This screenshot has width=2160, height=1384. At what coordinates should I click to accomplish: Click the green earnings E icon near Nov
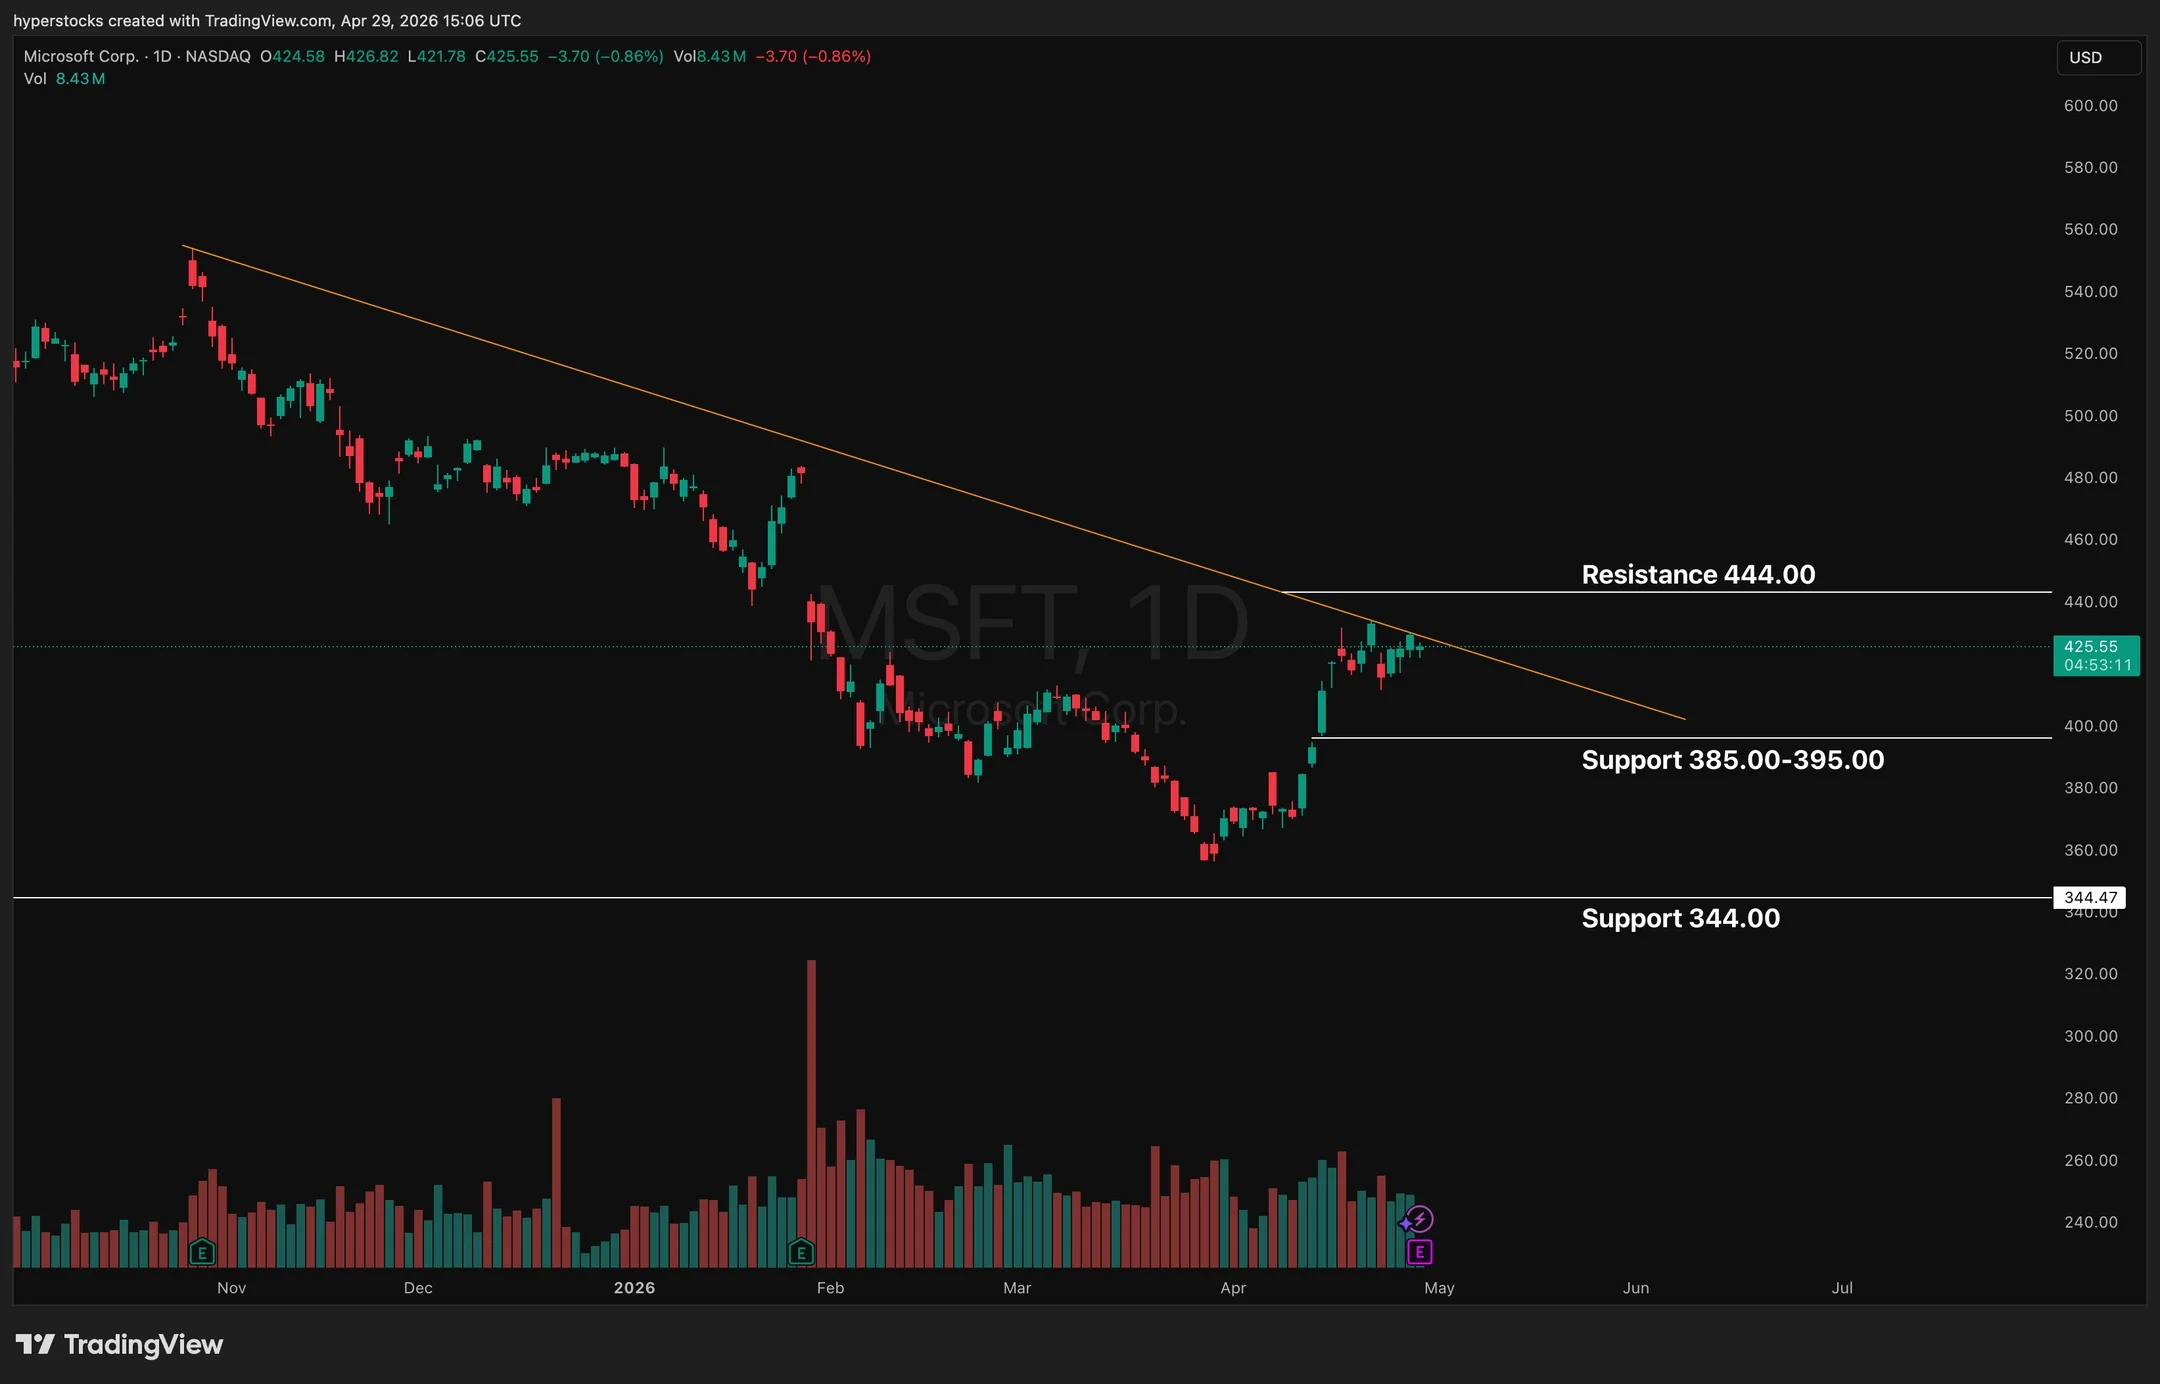[x=202, y=1251]
